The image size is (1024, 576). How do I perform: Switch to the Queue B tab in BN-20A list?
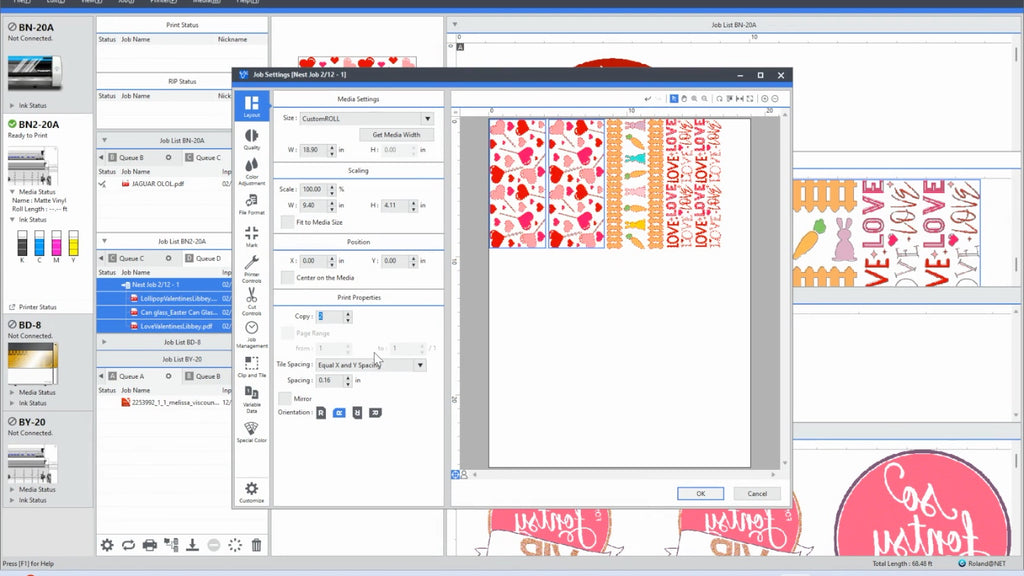pyautogui.click(x=131, y=157)
